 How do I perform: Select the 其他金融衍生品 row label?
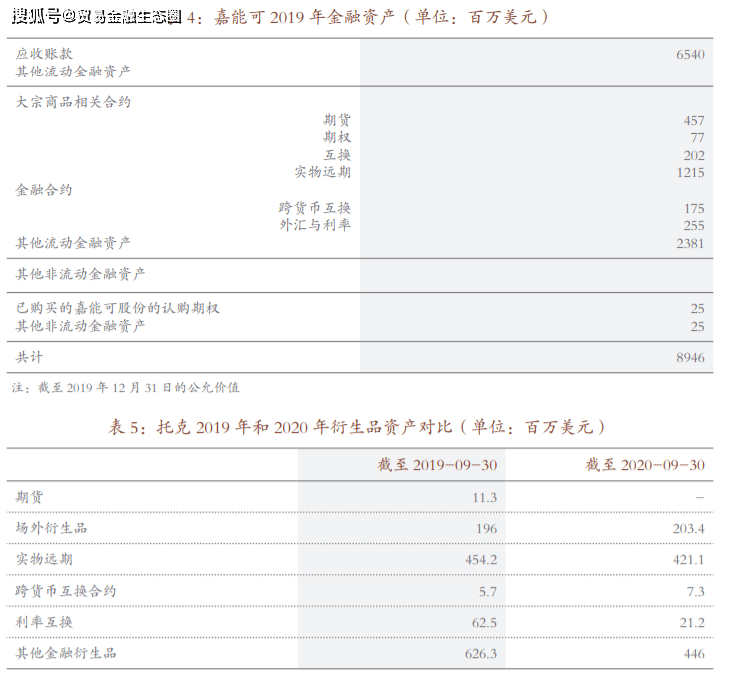click(66, 653)
